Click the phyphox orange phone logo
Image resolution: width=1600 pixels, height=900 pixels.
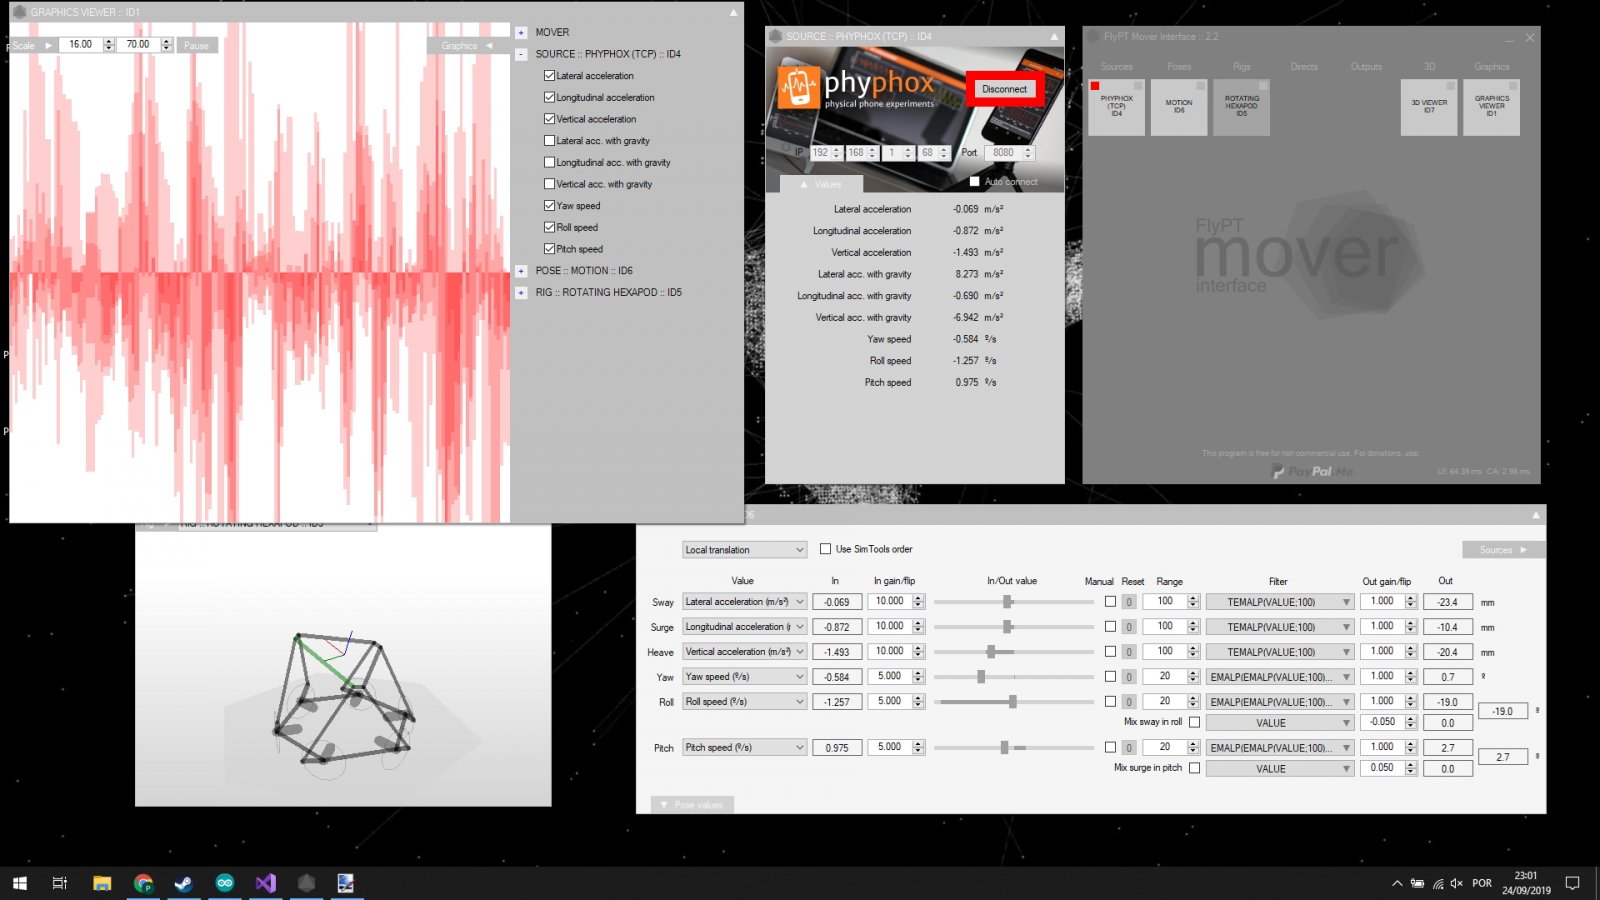797,87
